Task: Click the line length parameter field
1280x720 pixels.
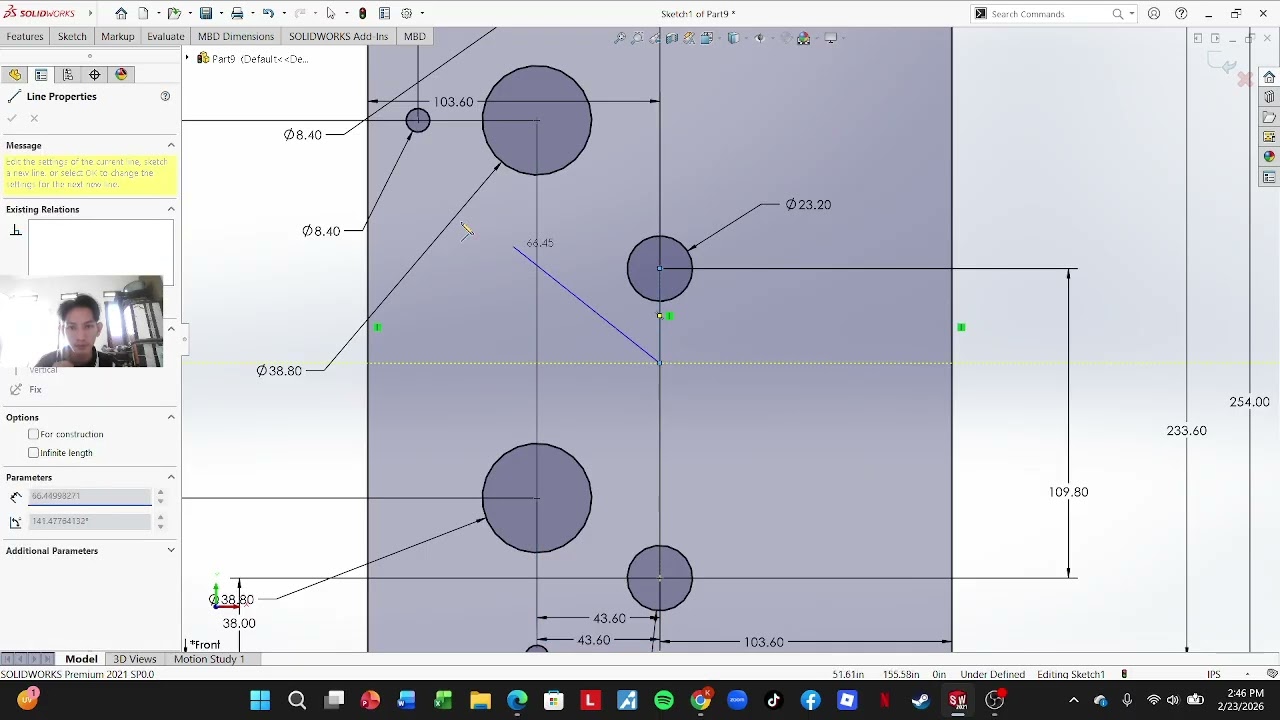Action: (90, 496)
